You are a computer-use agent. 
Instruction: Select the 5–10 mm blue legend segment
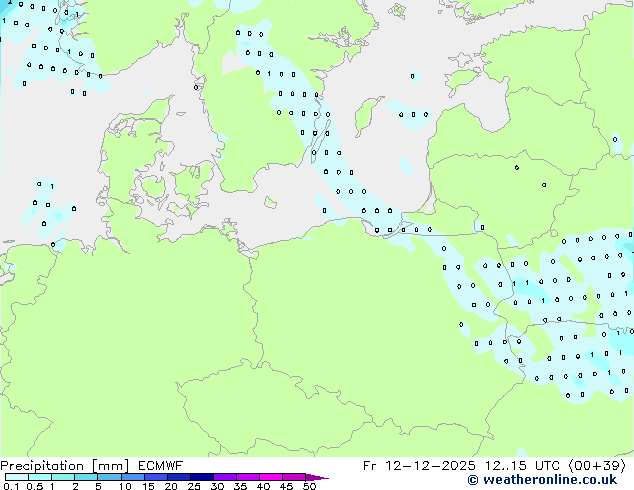(x=109, y=477)
